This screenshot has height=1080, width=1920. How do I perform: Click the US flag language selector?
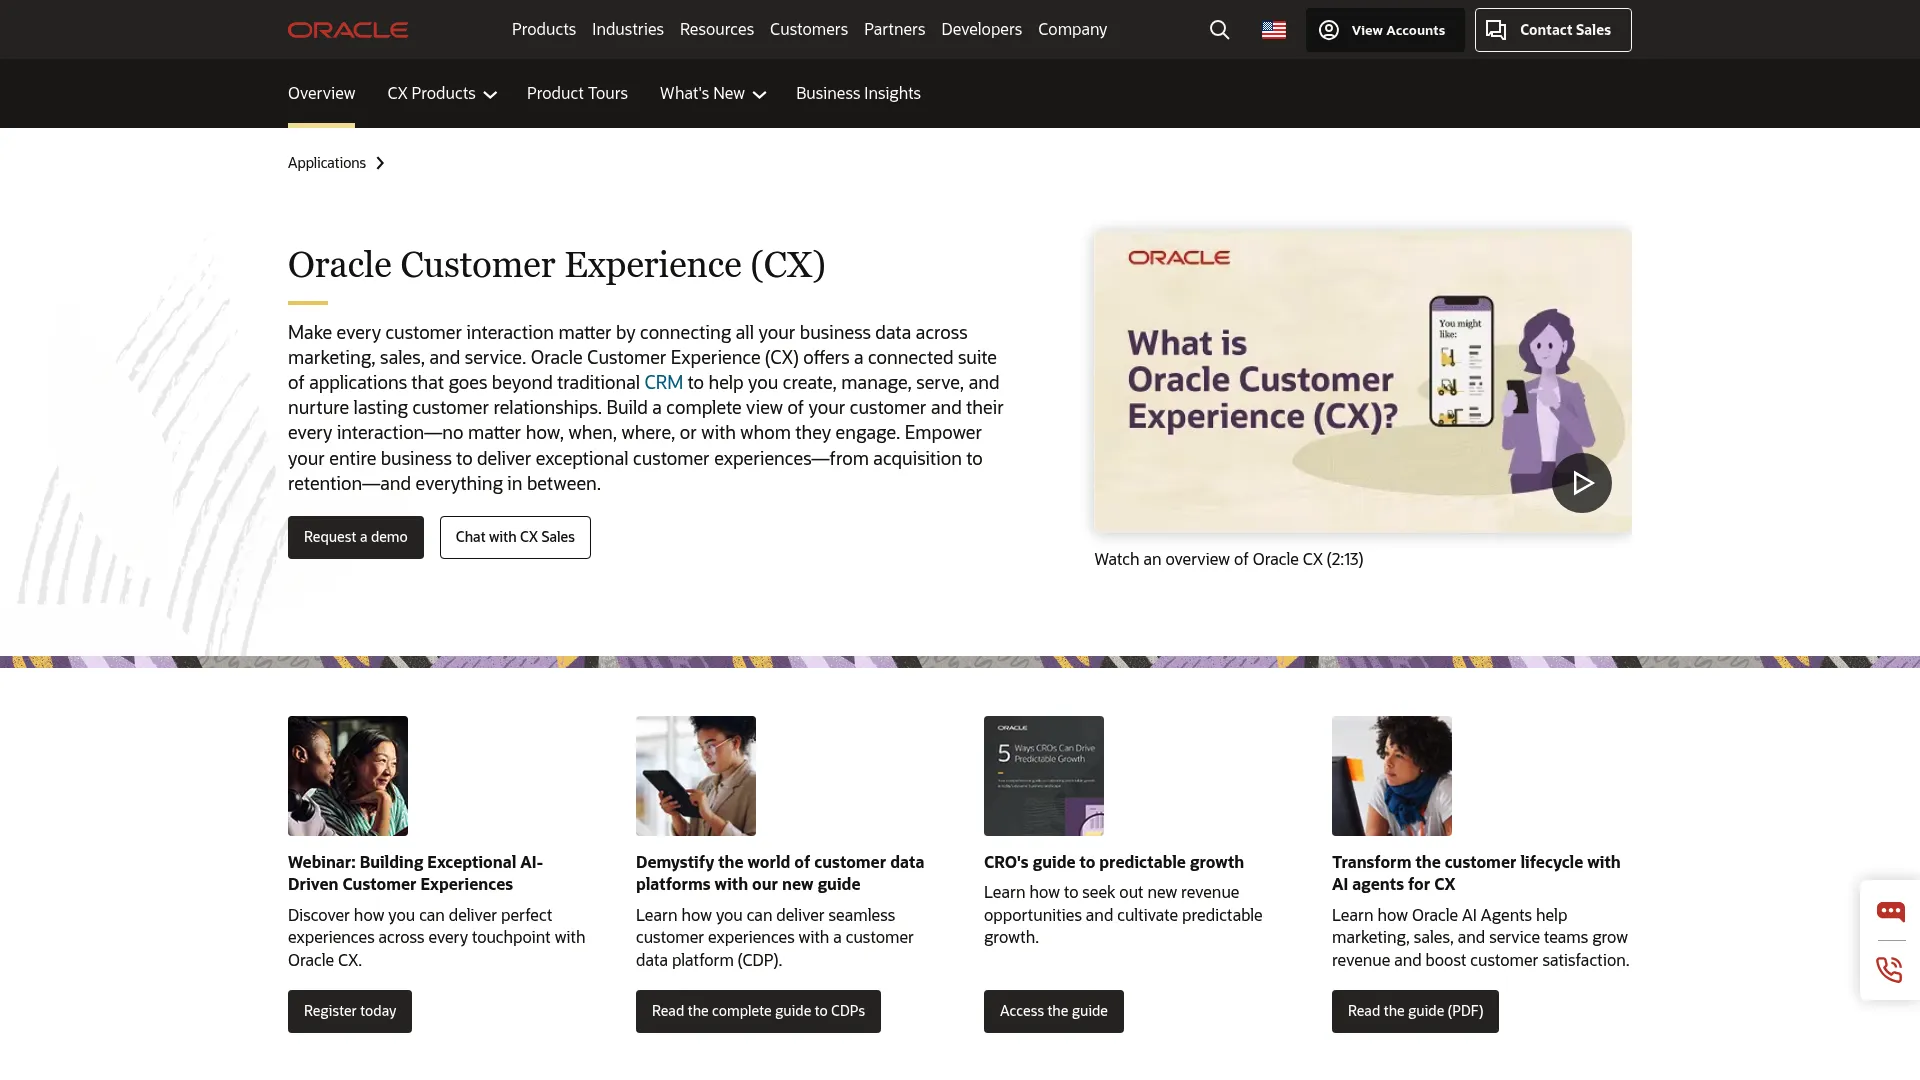coord(1273,29)
